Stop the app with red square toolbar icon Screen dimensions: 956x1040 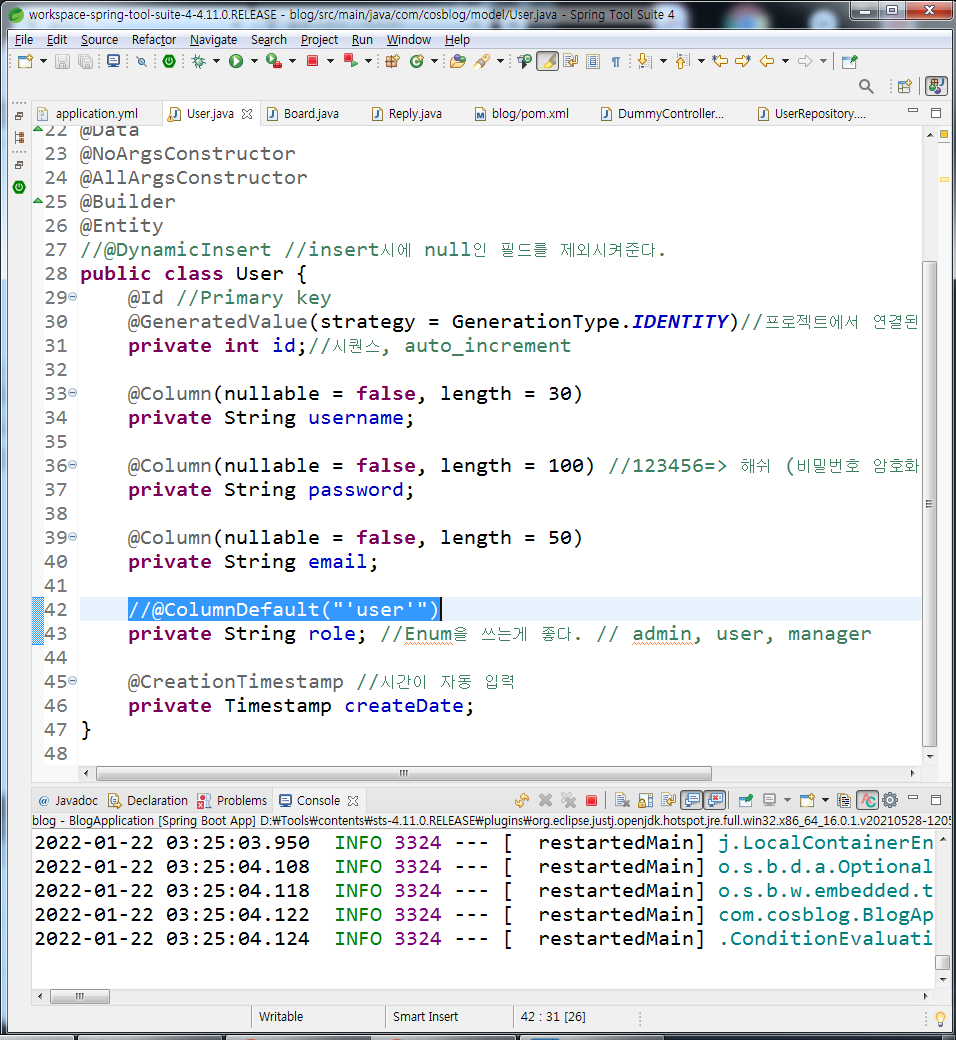coord(312,61)
